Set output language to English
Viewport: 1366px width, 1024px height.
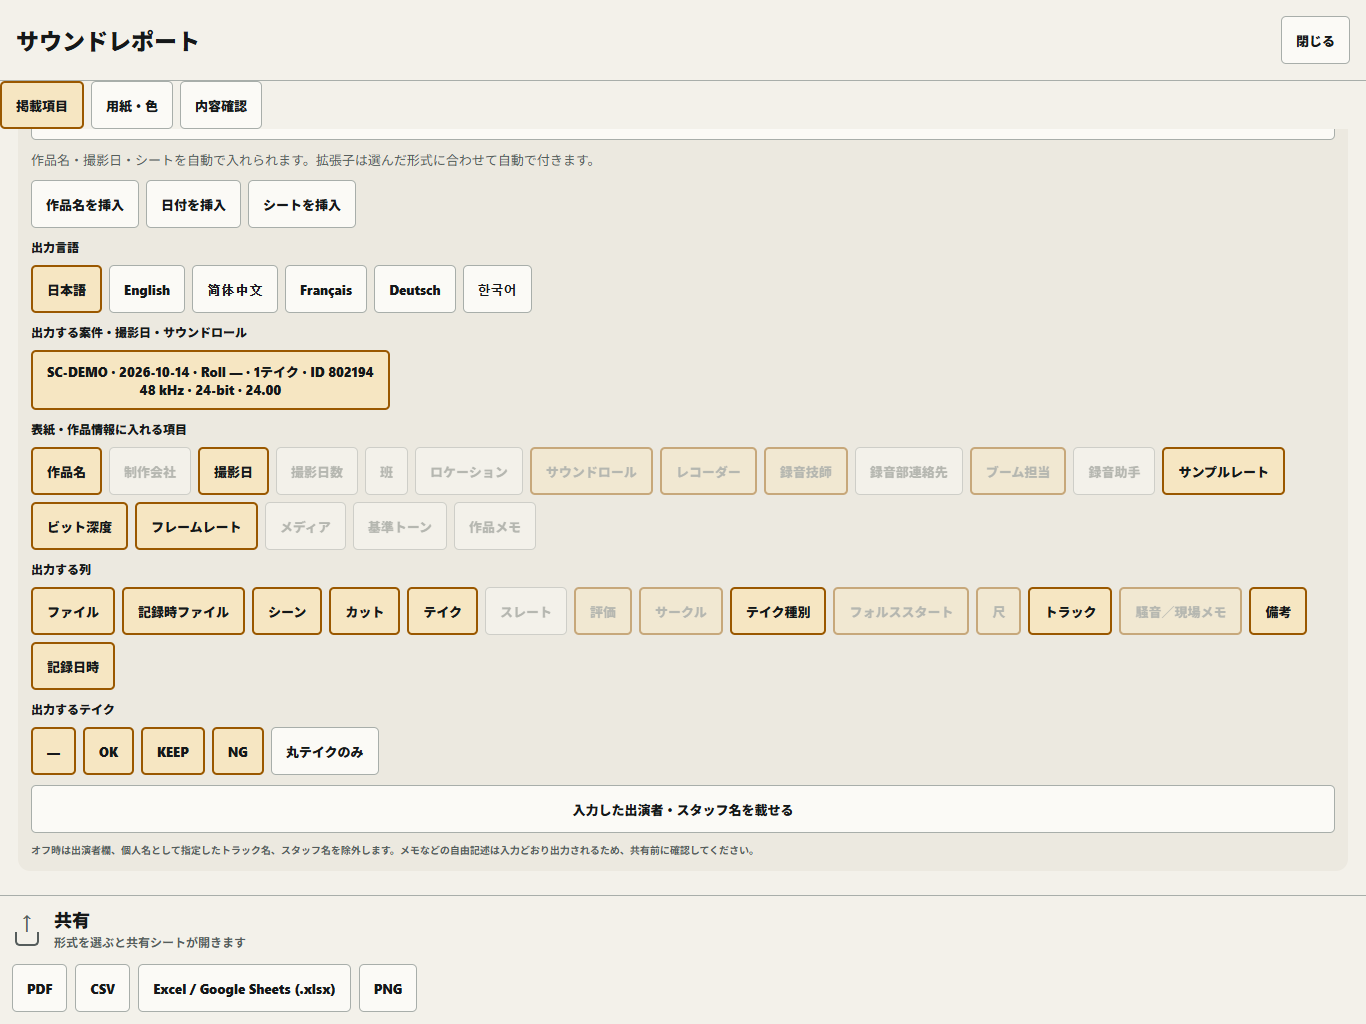pyautogui.click(x=147, y=289)
